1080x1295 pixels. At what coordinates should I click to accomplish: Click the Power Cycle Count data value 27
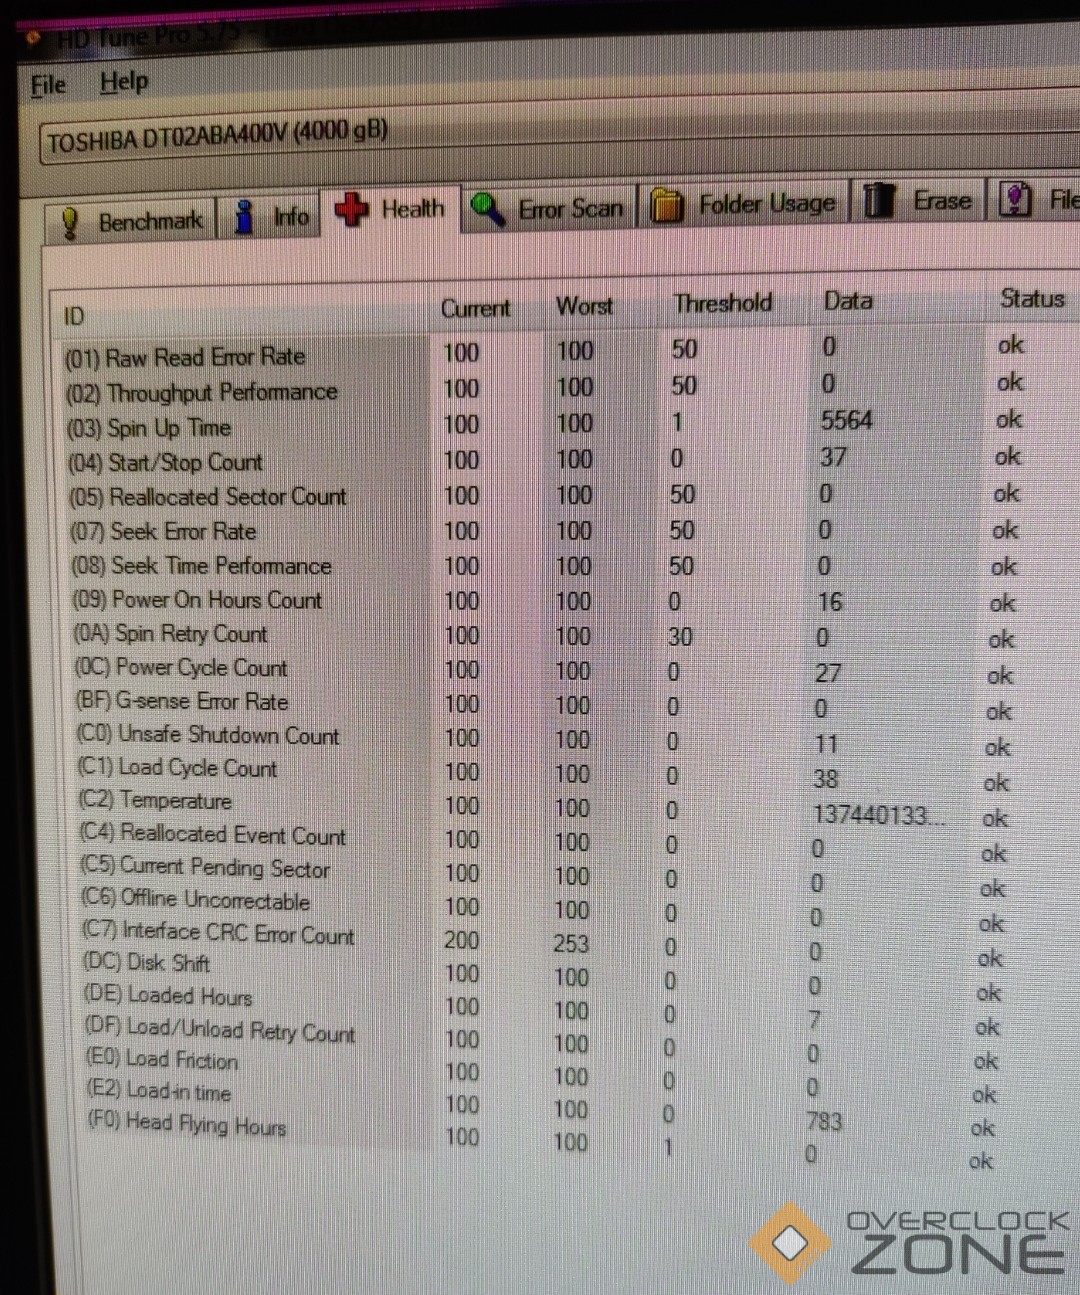[828, 673]
